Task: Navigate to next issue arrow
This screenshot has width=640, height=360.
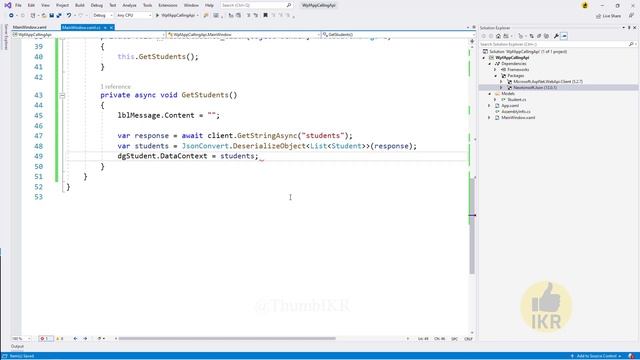Action: (x=85, y=339)
